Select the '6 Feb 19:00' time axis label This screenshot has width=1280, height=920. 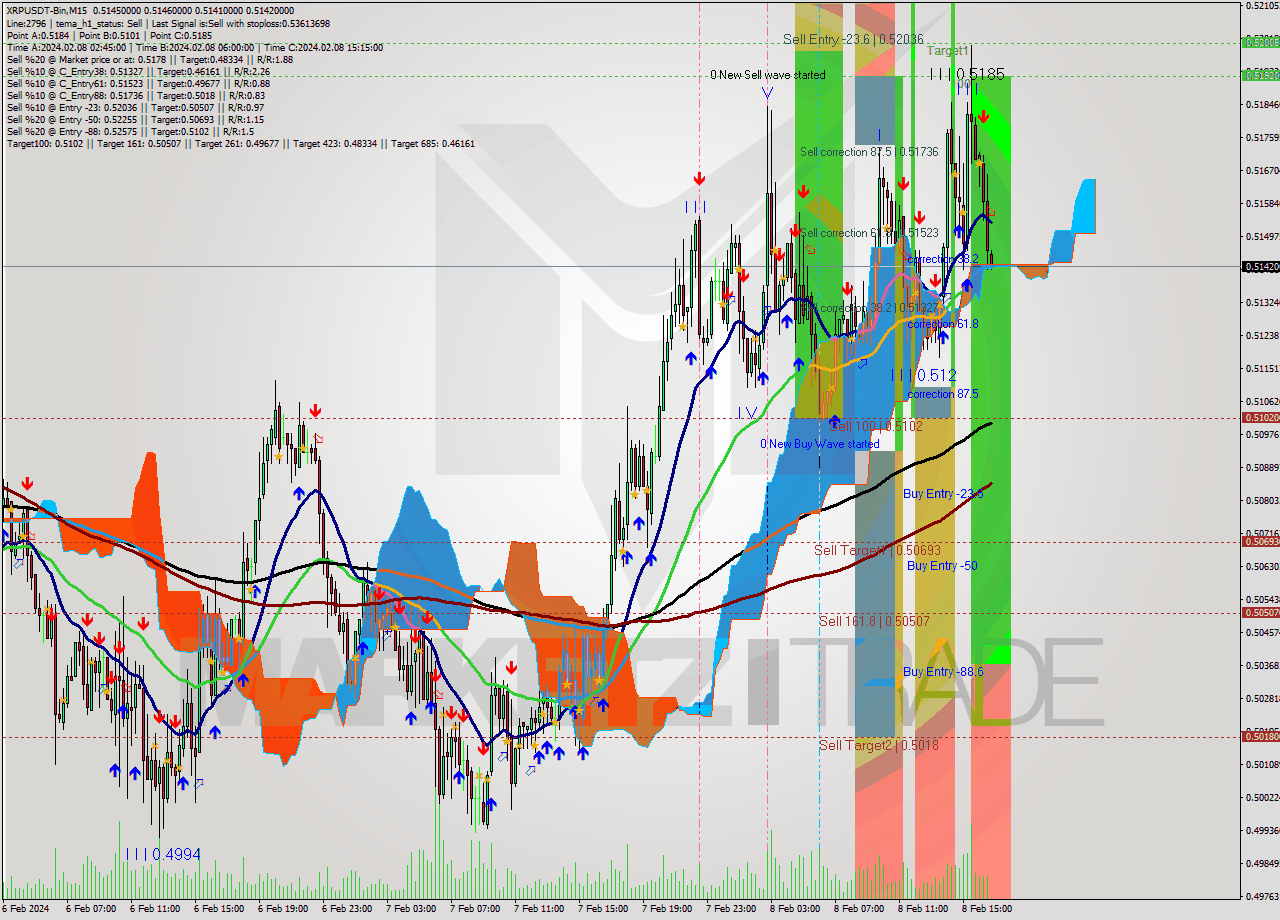[282, 909]
